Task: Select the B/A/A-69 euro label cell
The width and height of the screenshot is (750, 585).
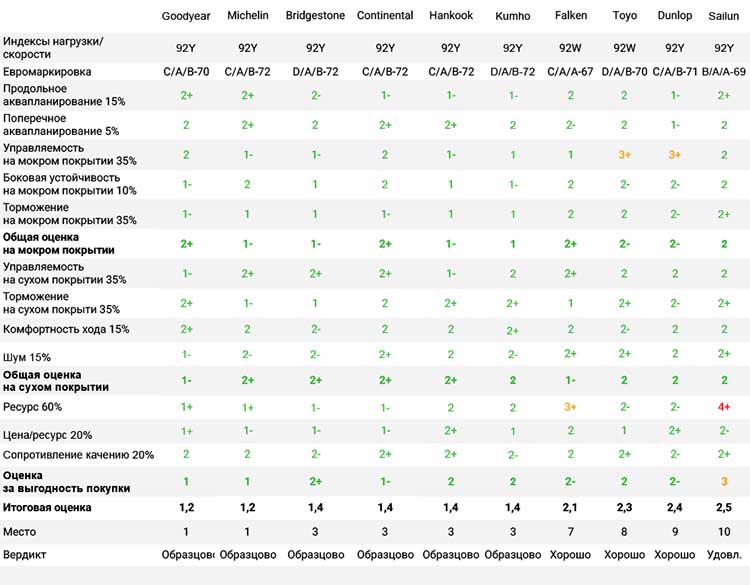Action: coord(724,72)
